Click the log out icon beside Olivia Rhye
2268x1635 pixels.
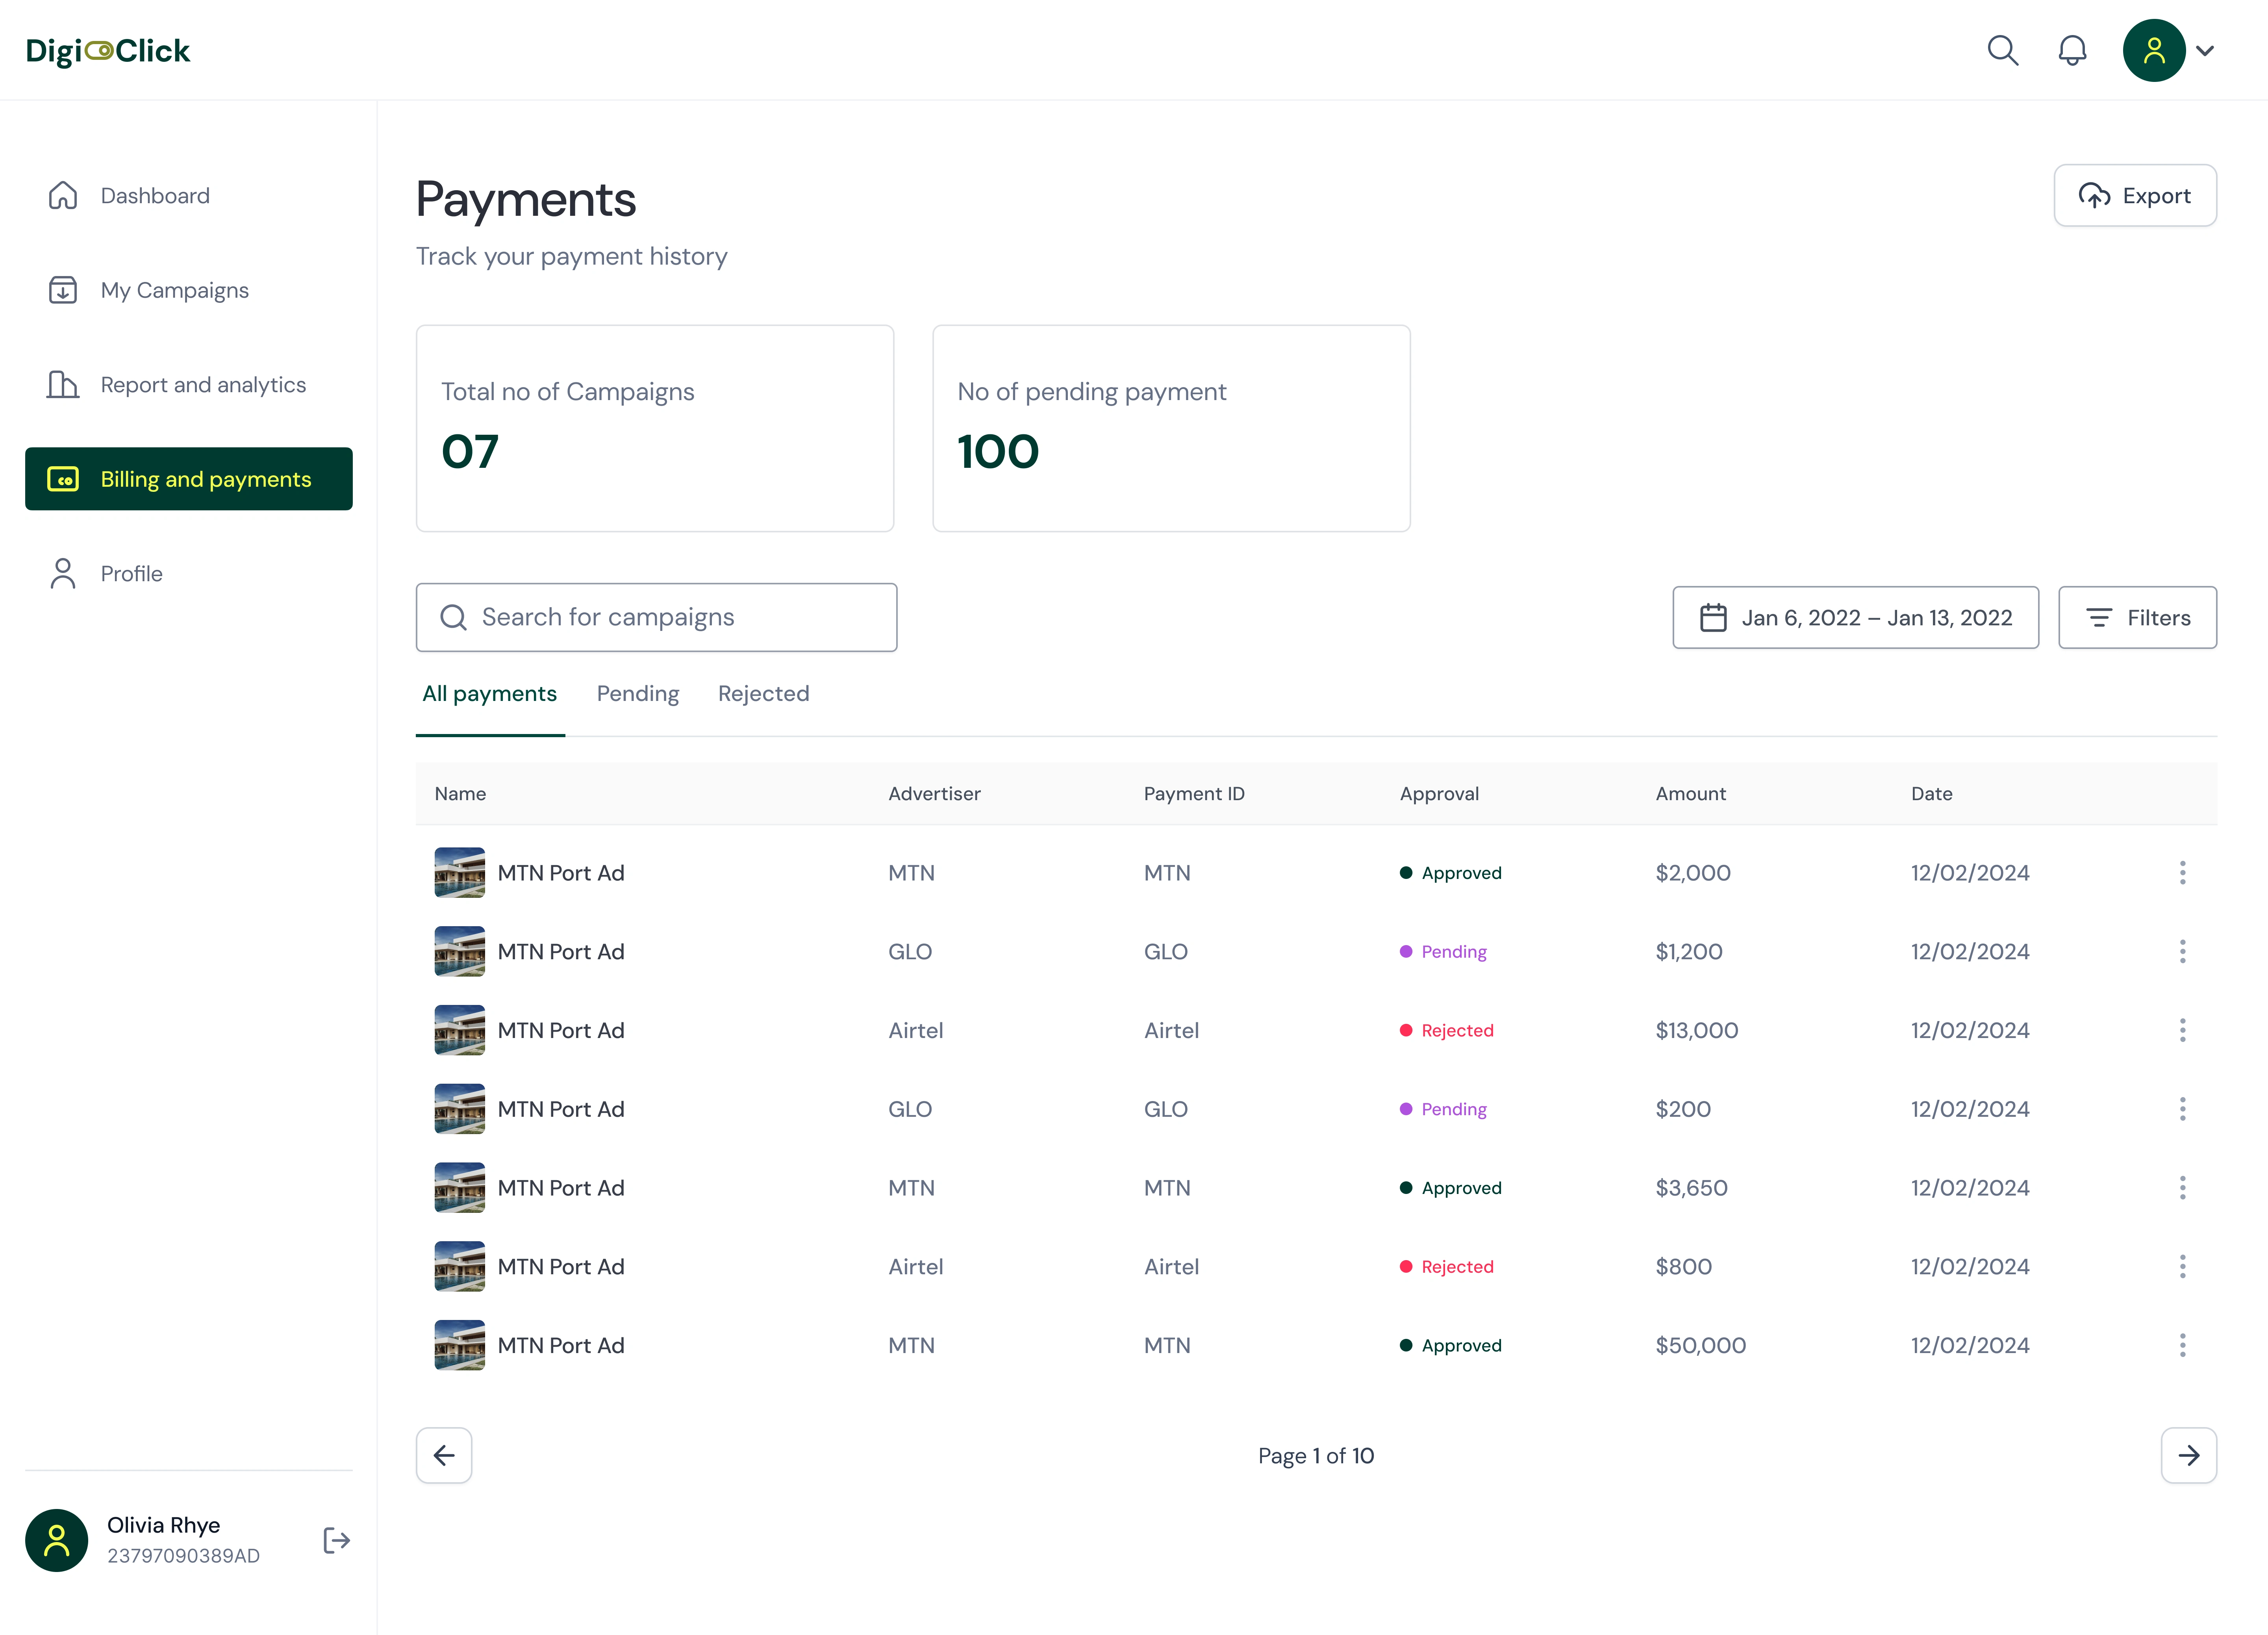[337, 1540]
